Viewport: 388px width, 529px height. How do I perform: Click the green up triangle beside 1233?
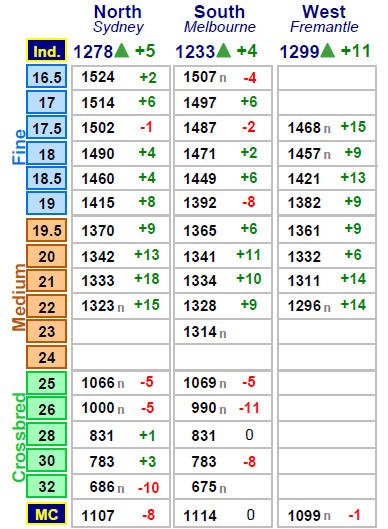223,51
